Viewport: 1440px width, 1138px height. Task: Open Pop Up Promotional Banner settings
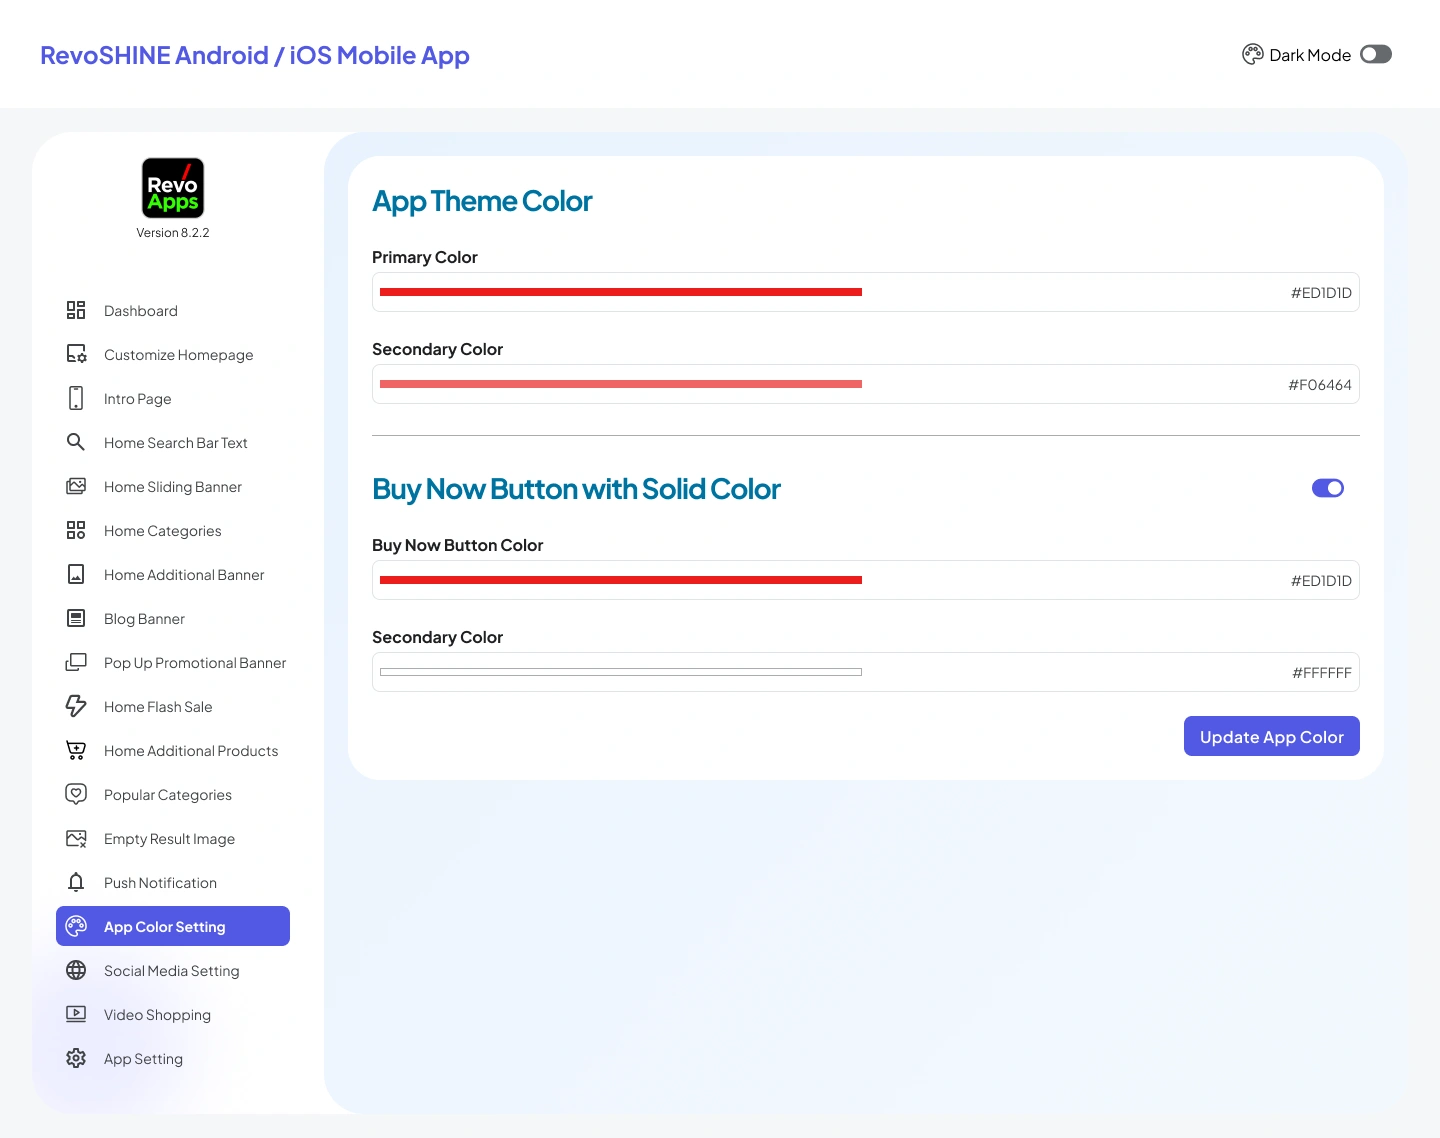point(173,663)
